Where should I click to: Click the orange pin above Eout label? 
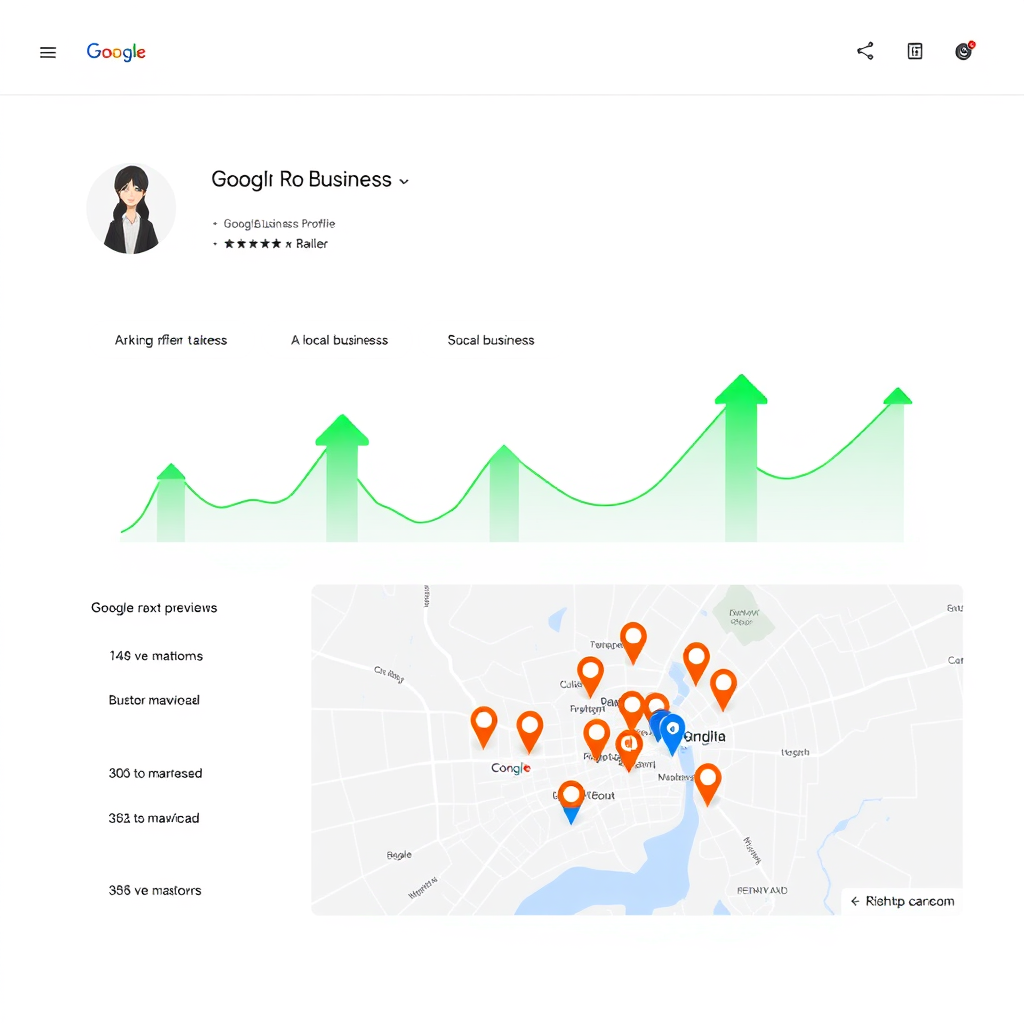click(572, 795)
